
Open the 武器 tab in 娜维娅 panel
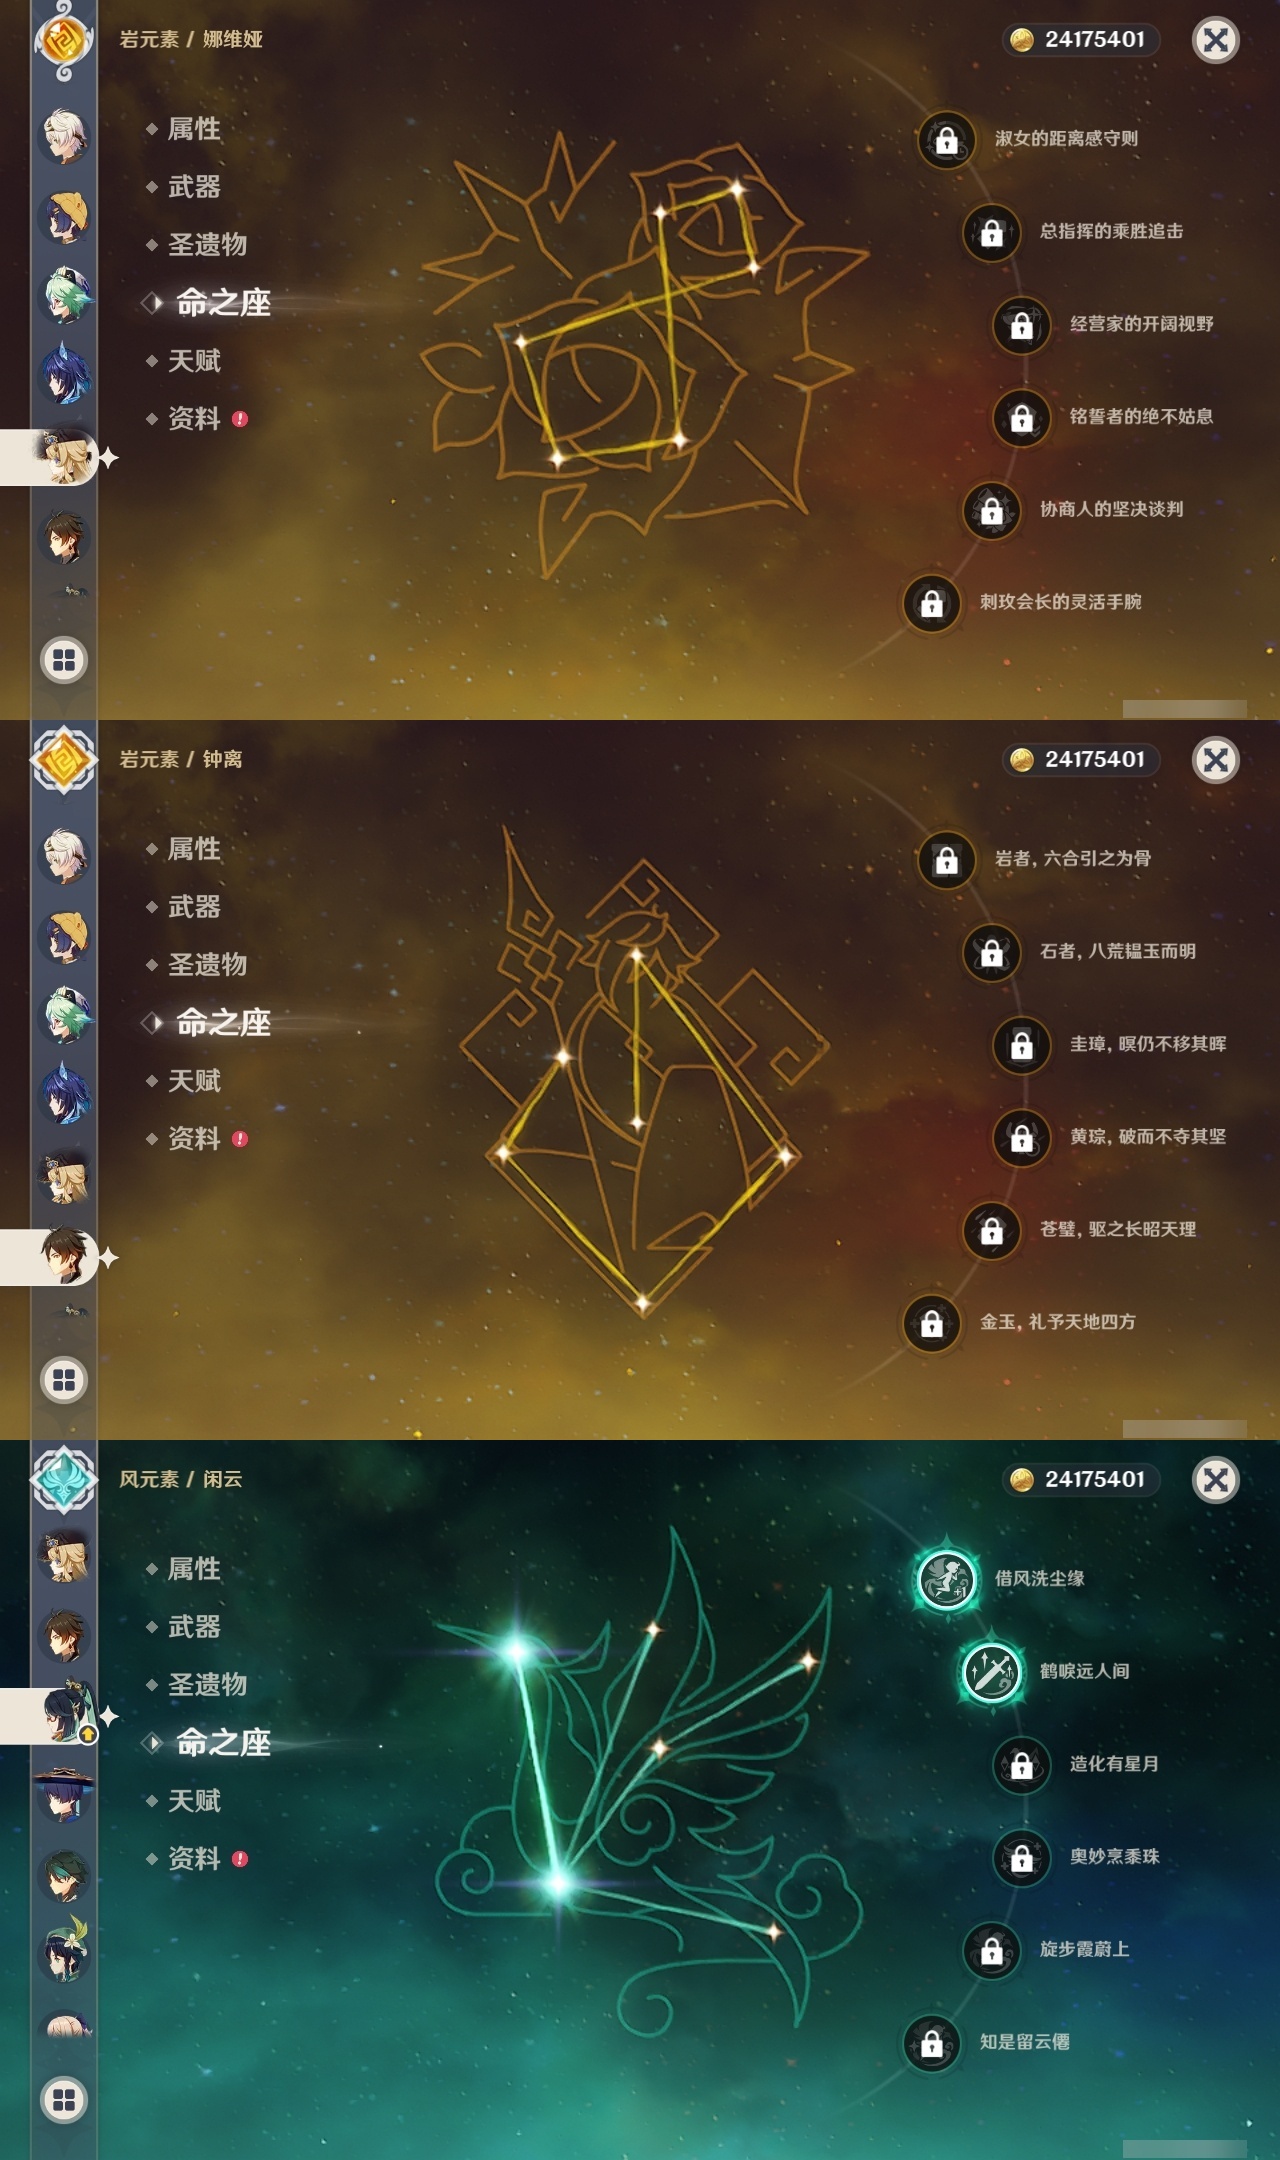pos(194,187)
